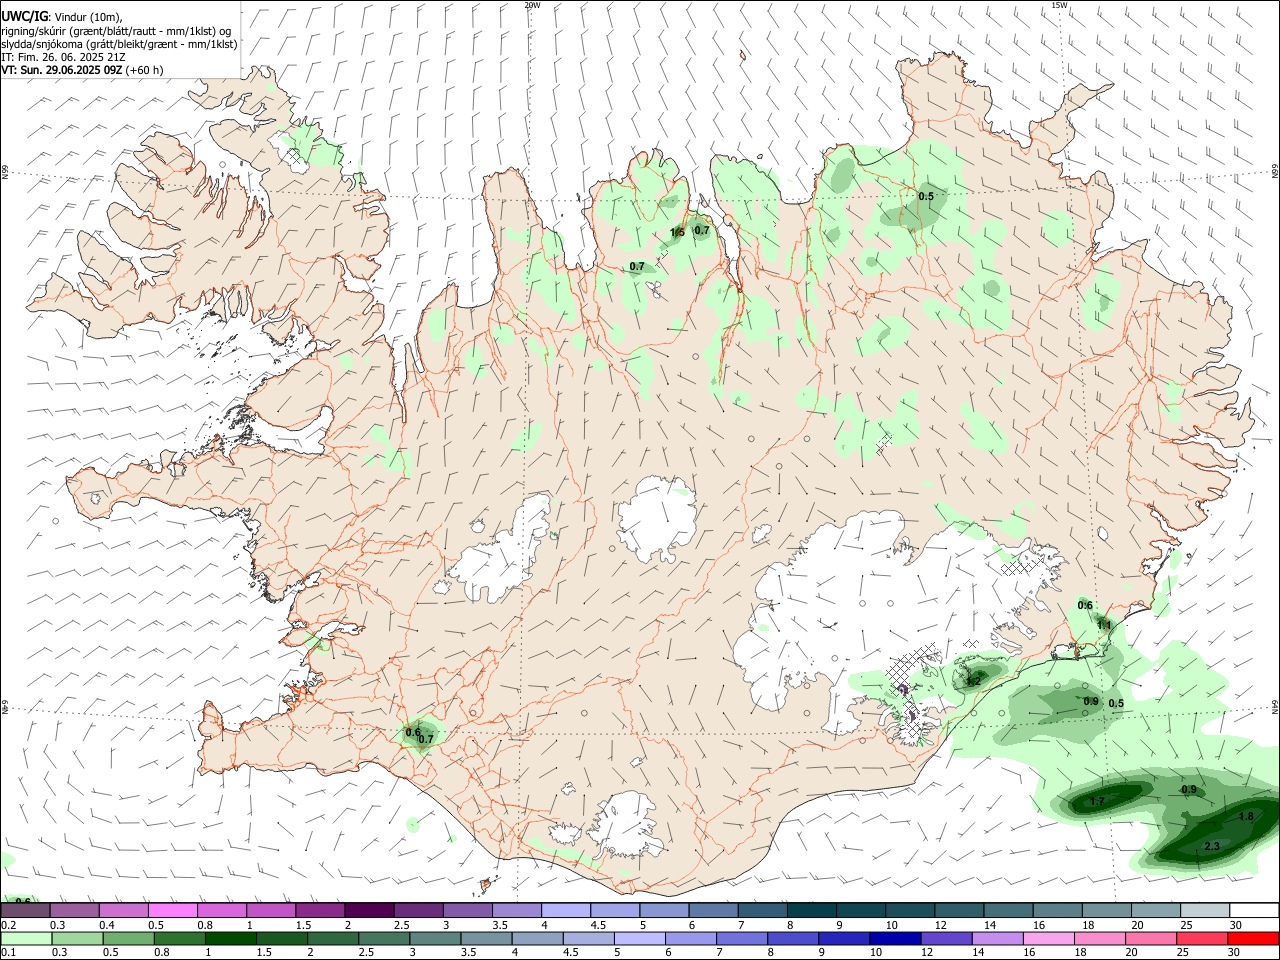This screenshot has height=960, width=1280.
Task: Click the 1.5 precipitation value on the map
Action: [x=677, y=233]
